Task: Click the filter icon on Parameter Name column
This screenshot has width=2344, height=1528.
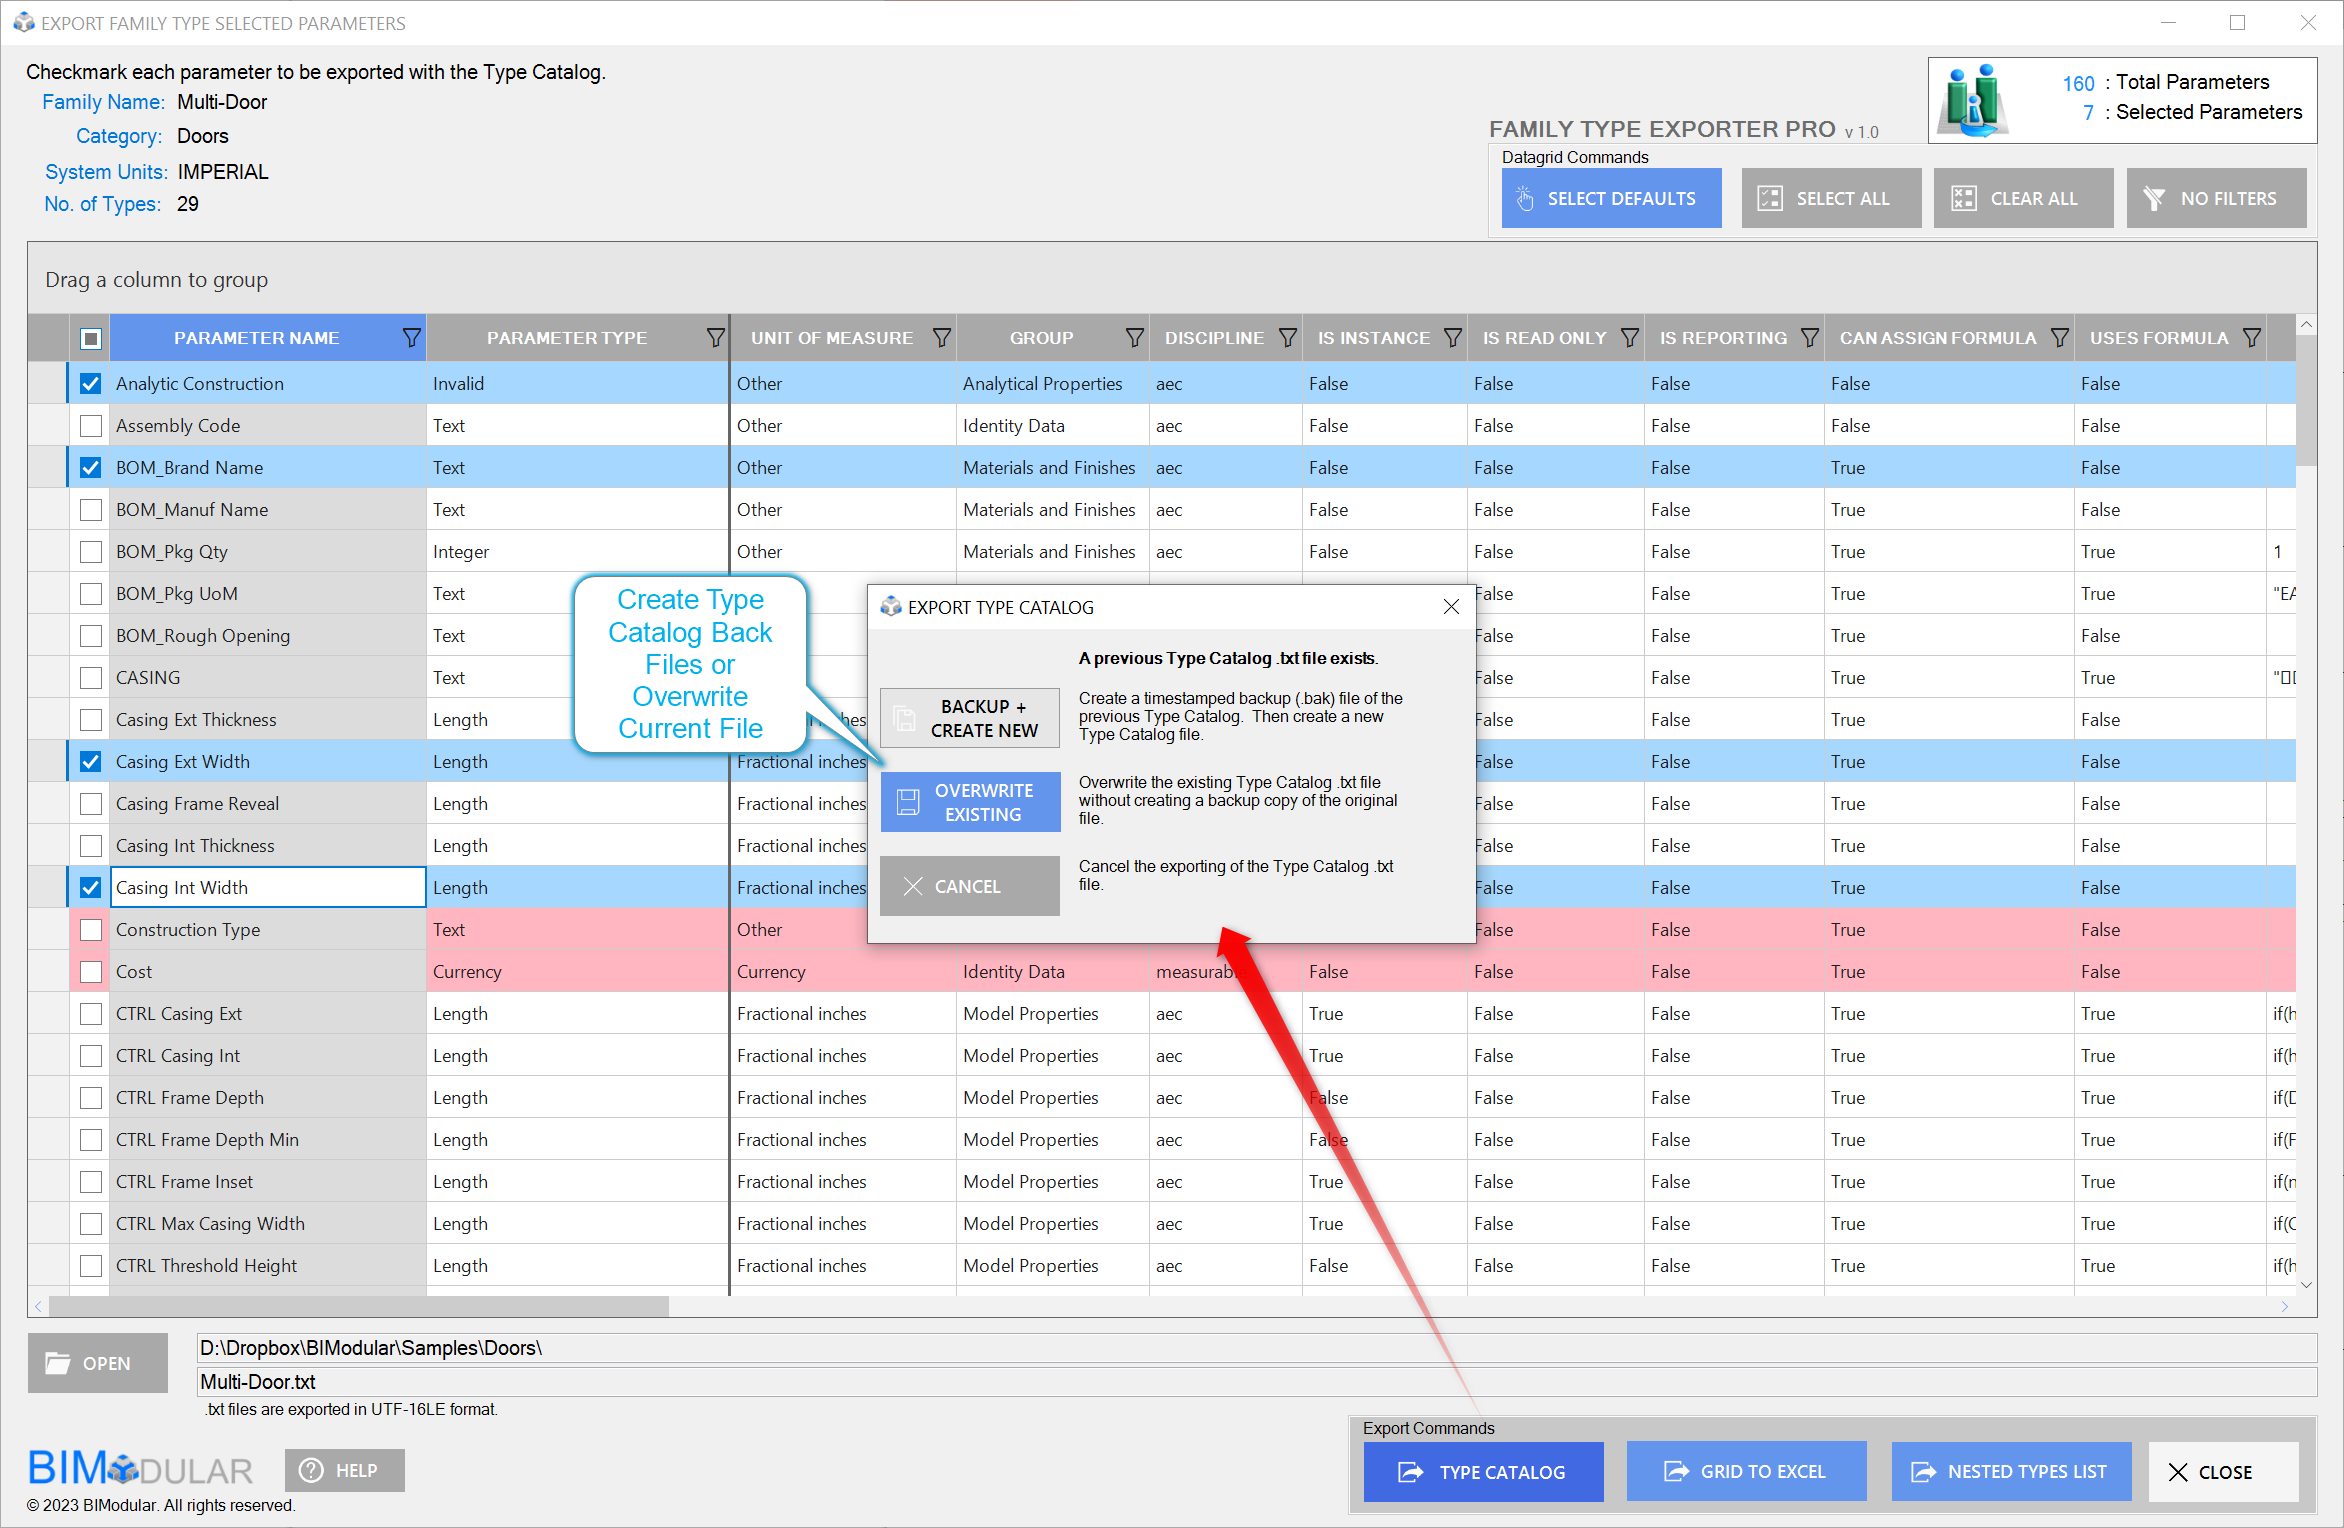Action: (x=410, y=338)
